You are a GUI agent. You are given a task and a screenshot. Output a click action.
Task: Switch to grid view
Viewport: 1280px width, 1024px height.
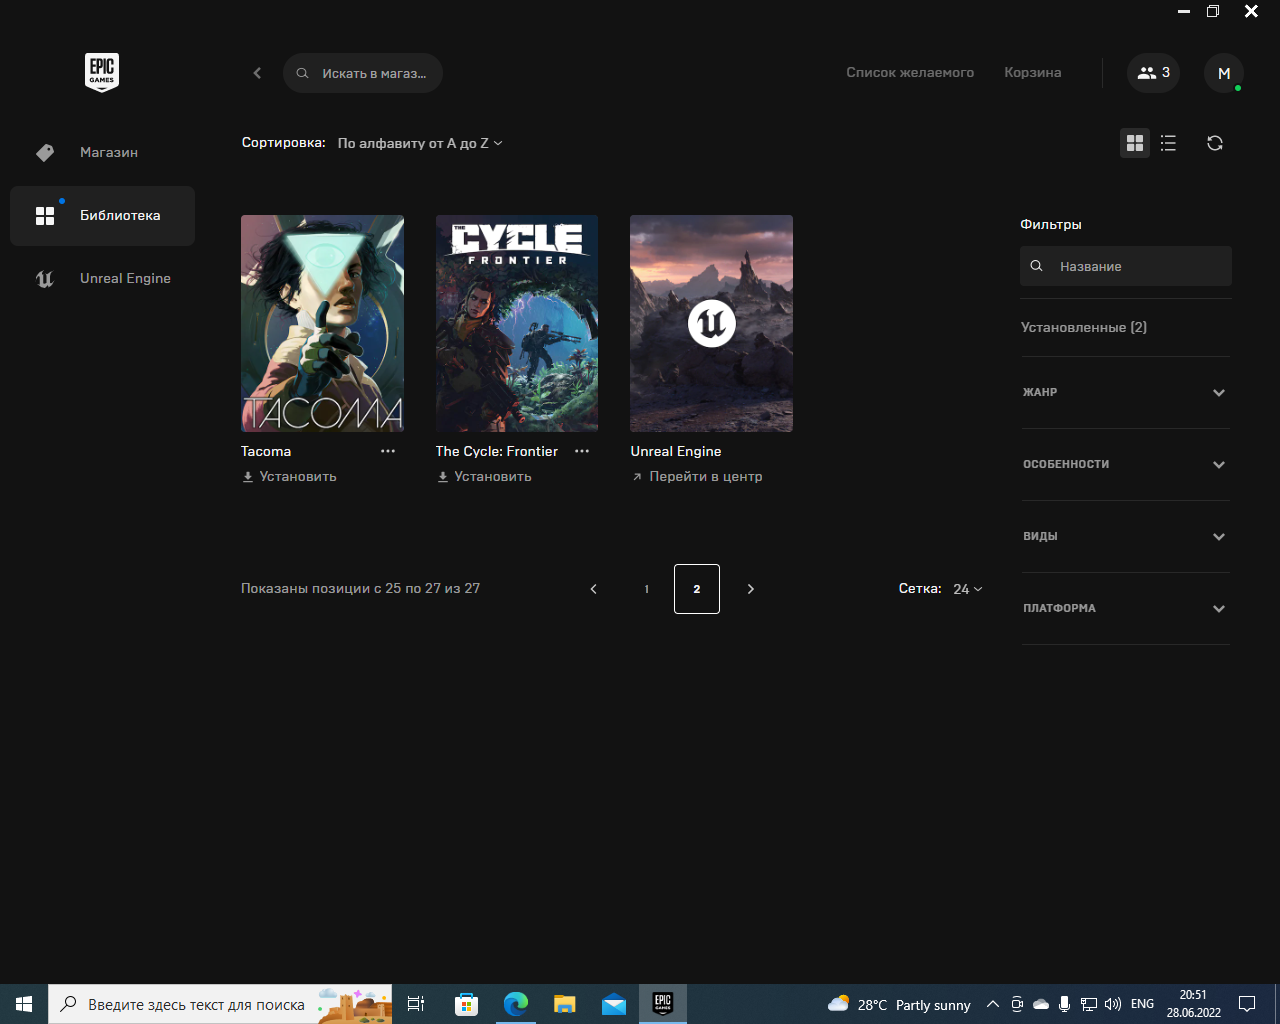point(1135,143)
